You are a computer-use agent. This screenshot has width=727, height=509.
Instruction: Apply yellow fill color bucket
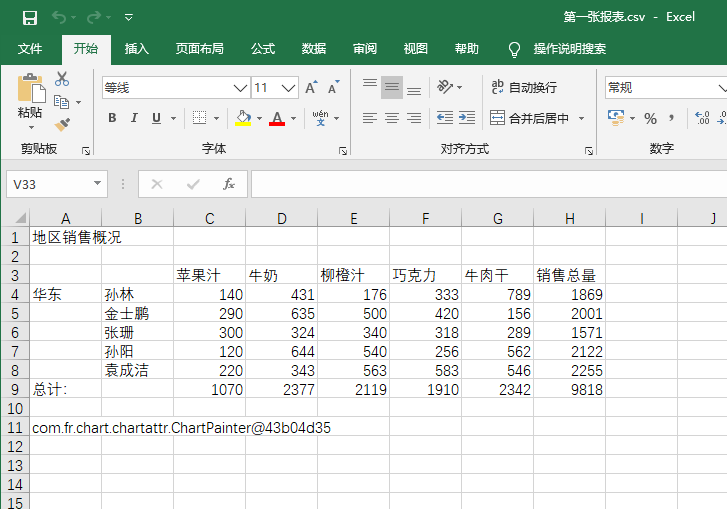(243, 118)
